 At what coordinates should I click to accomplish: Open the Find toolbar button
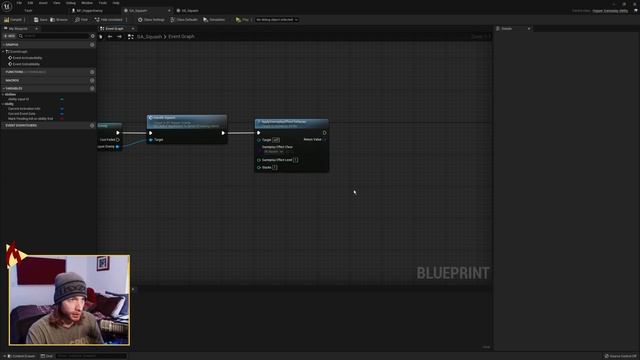pyautogui.click(x=82, y=20)
